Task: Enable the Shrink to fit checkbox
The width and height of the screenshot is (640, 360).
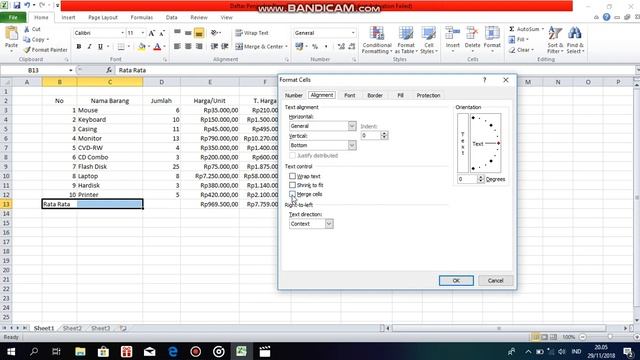Action: coord(292,185)
